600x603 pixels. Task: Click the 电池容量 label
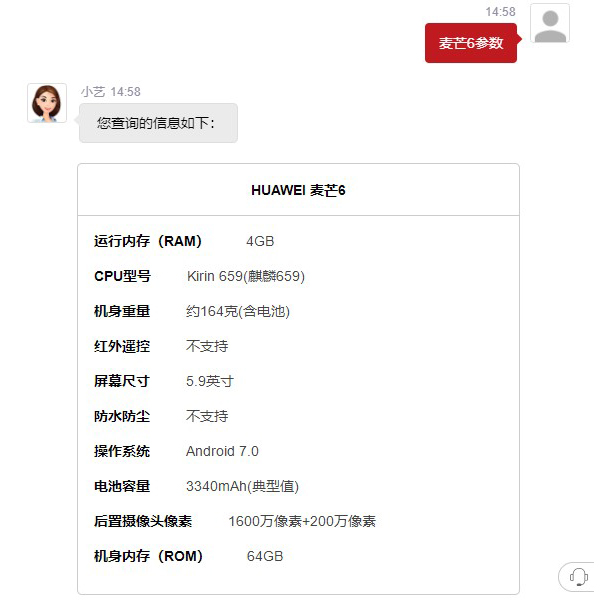(x=122, y=486)
